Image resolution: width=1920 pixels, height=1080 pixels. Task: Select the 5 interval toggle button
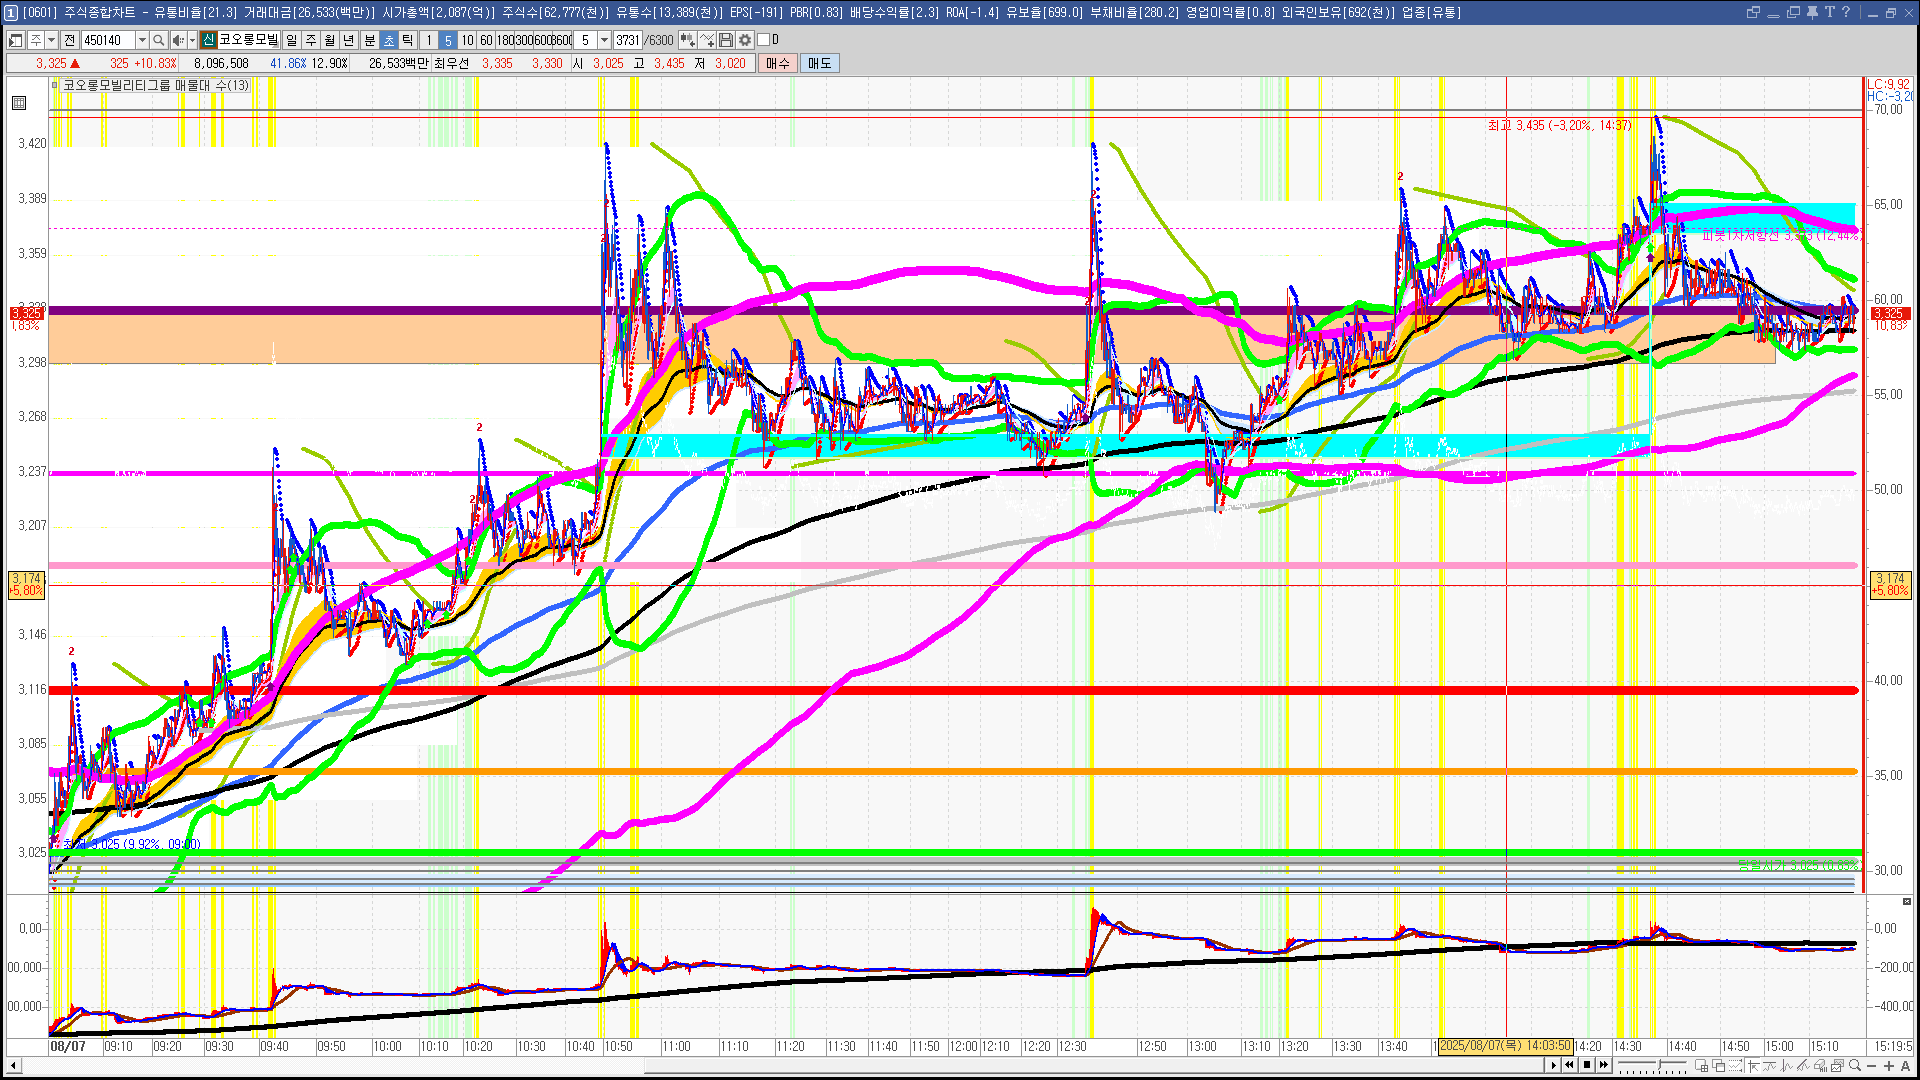click(448, 40)
